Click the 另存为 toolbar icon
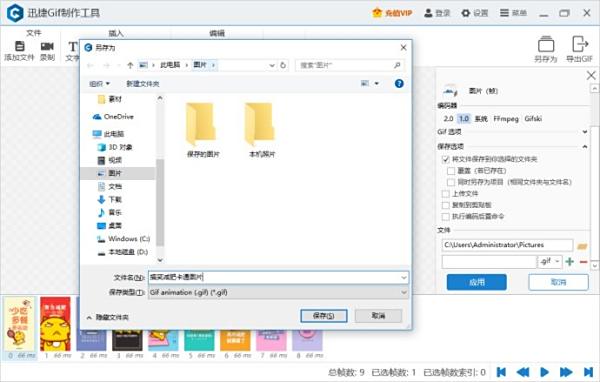Image resolution: width=600 pixels, height=382 pixels. coord(546,44)
